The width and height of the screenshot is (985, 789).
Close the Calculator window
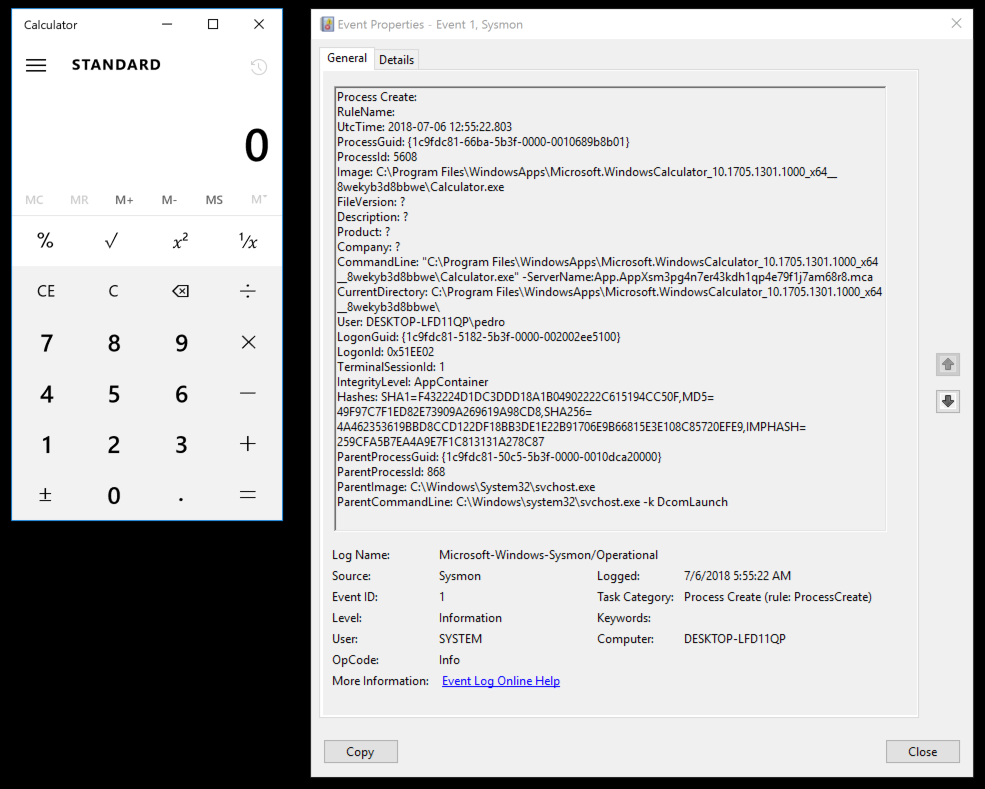tap(259, 24)
